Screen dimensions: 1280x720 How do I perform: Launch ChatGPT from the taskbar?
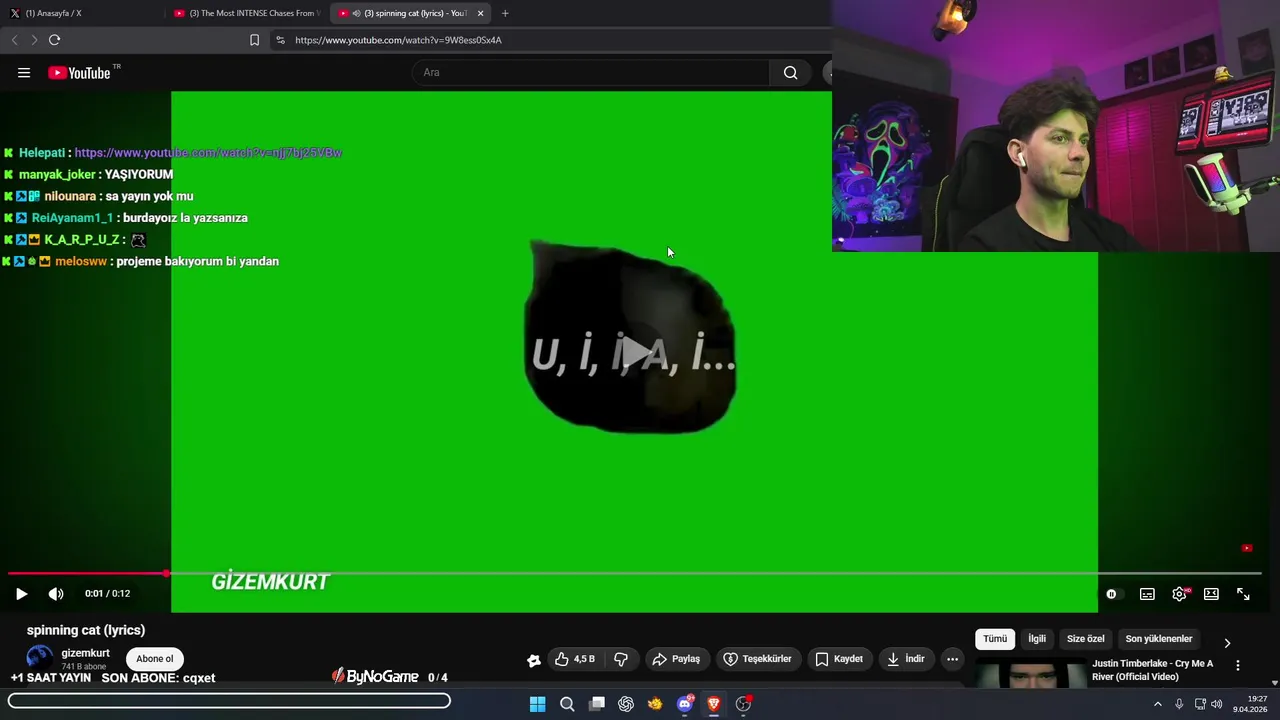point(626,704)
